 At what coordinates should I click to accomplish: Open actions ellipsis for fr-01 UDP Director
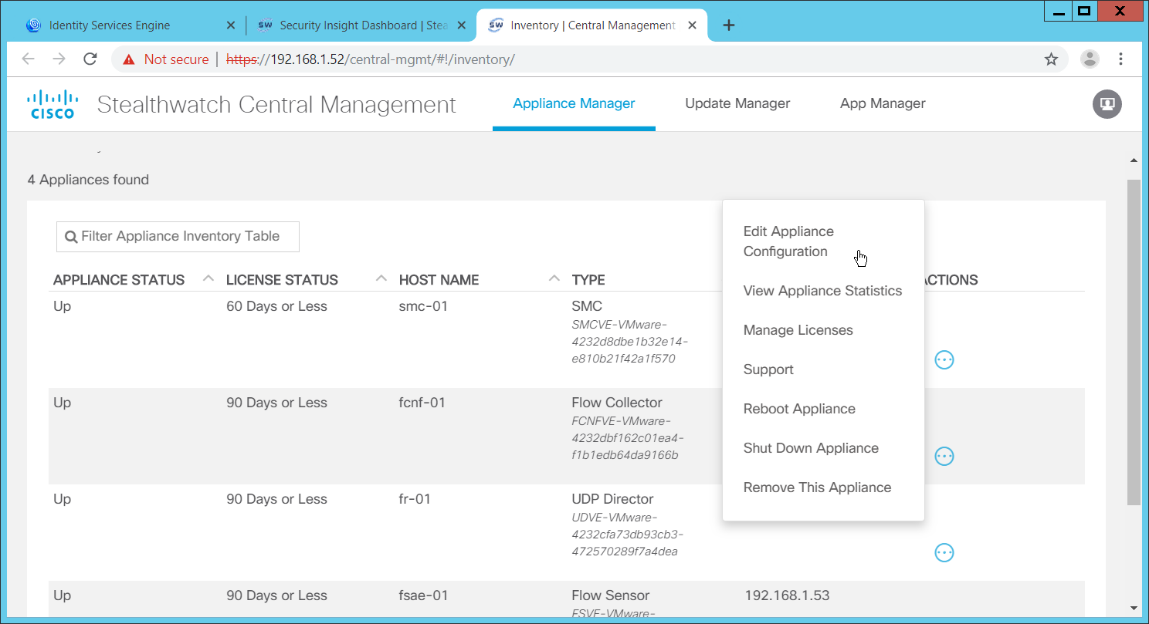(x=943, y=552)
